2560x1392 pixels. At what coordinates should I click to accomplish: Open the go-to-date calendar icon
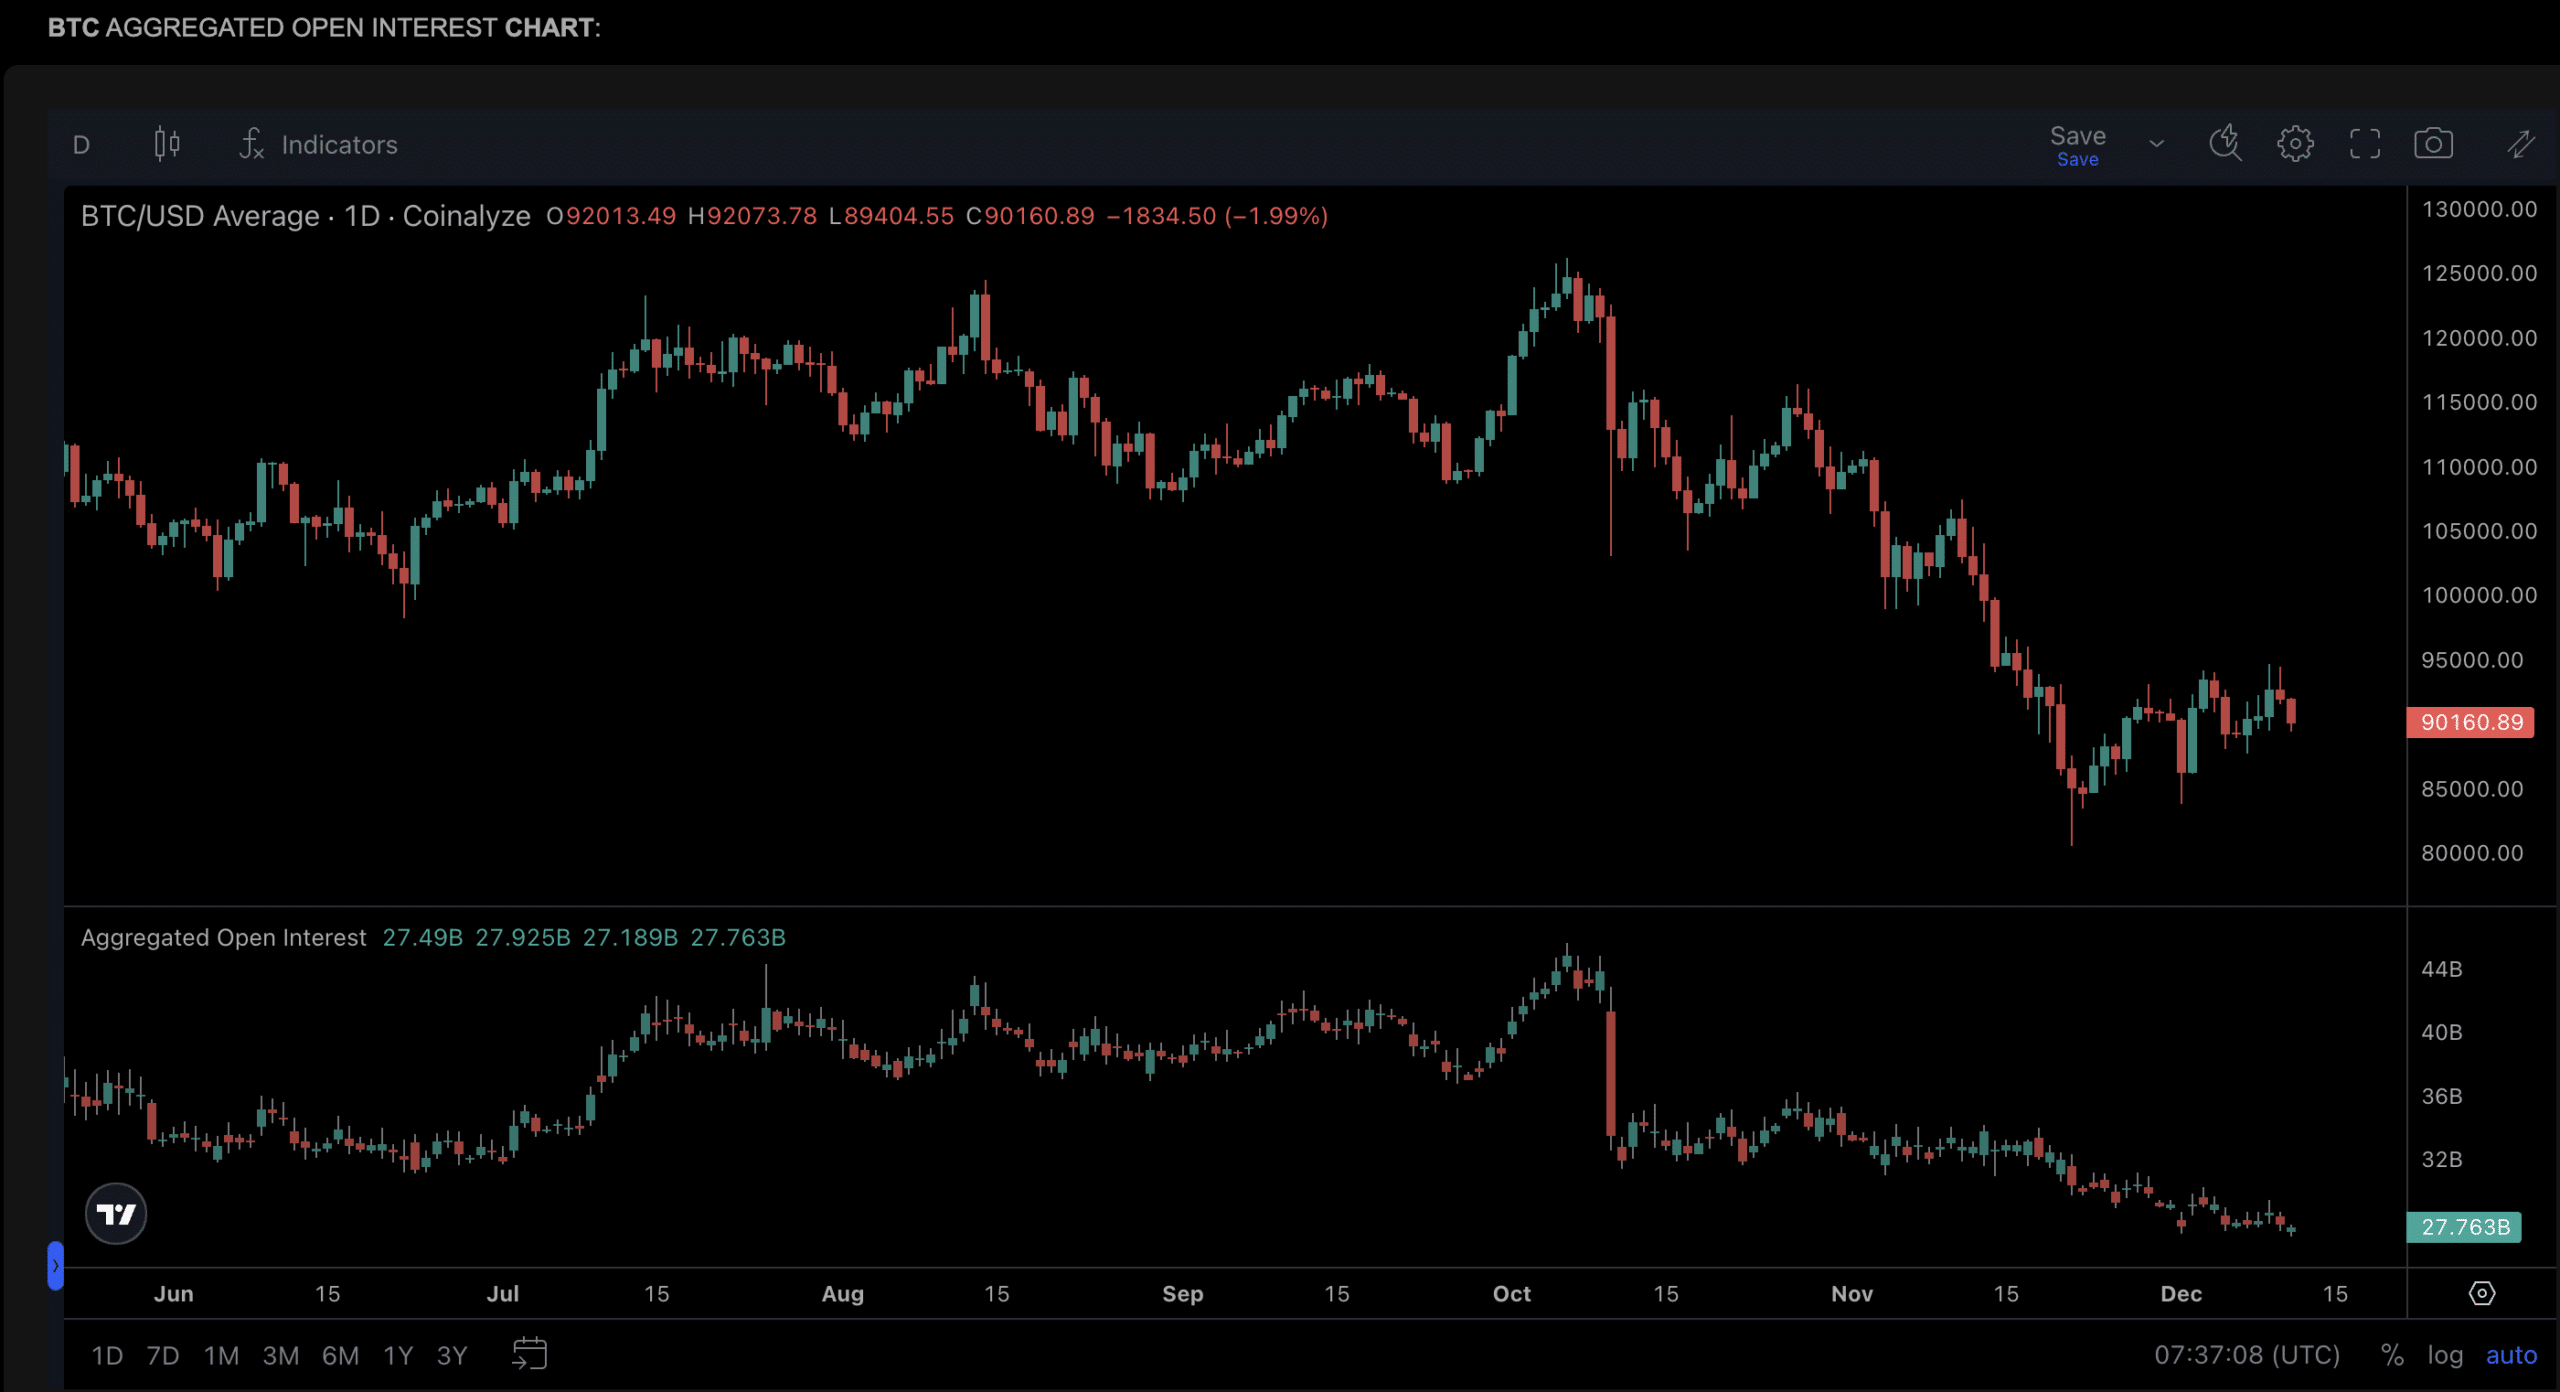[x=530, y=1354]
